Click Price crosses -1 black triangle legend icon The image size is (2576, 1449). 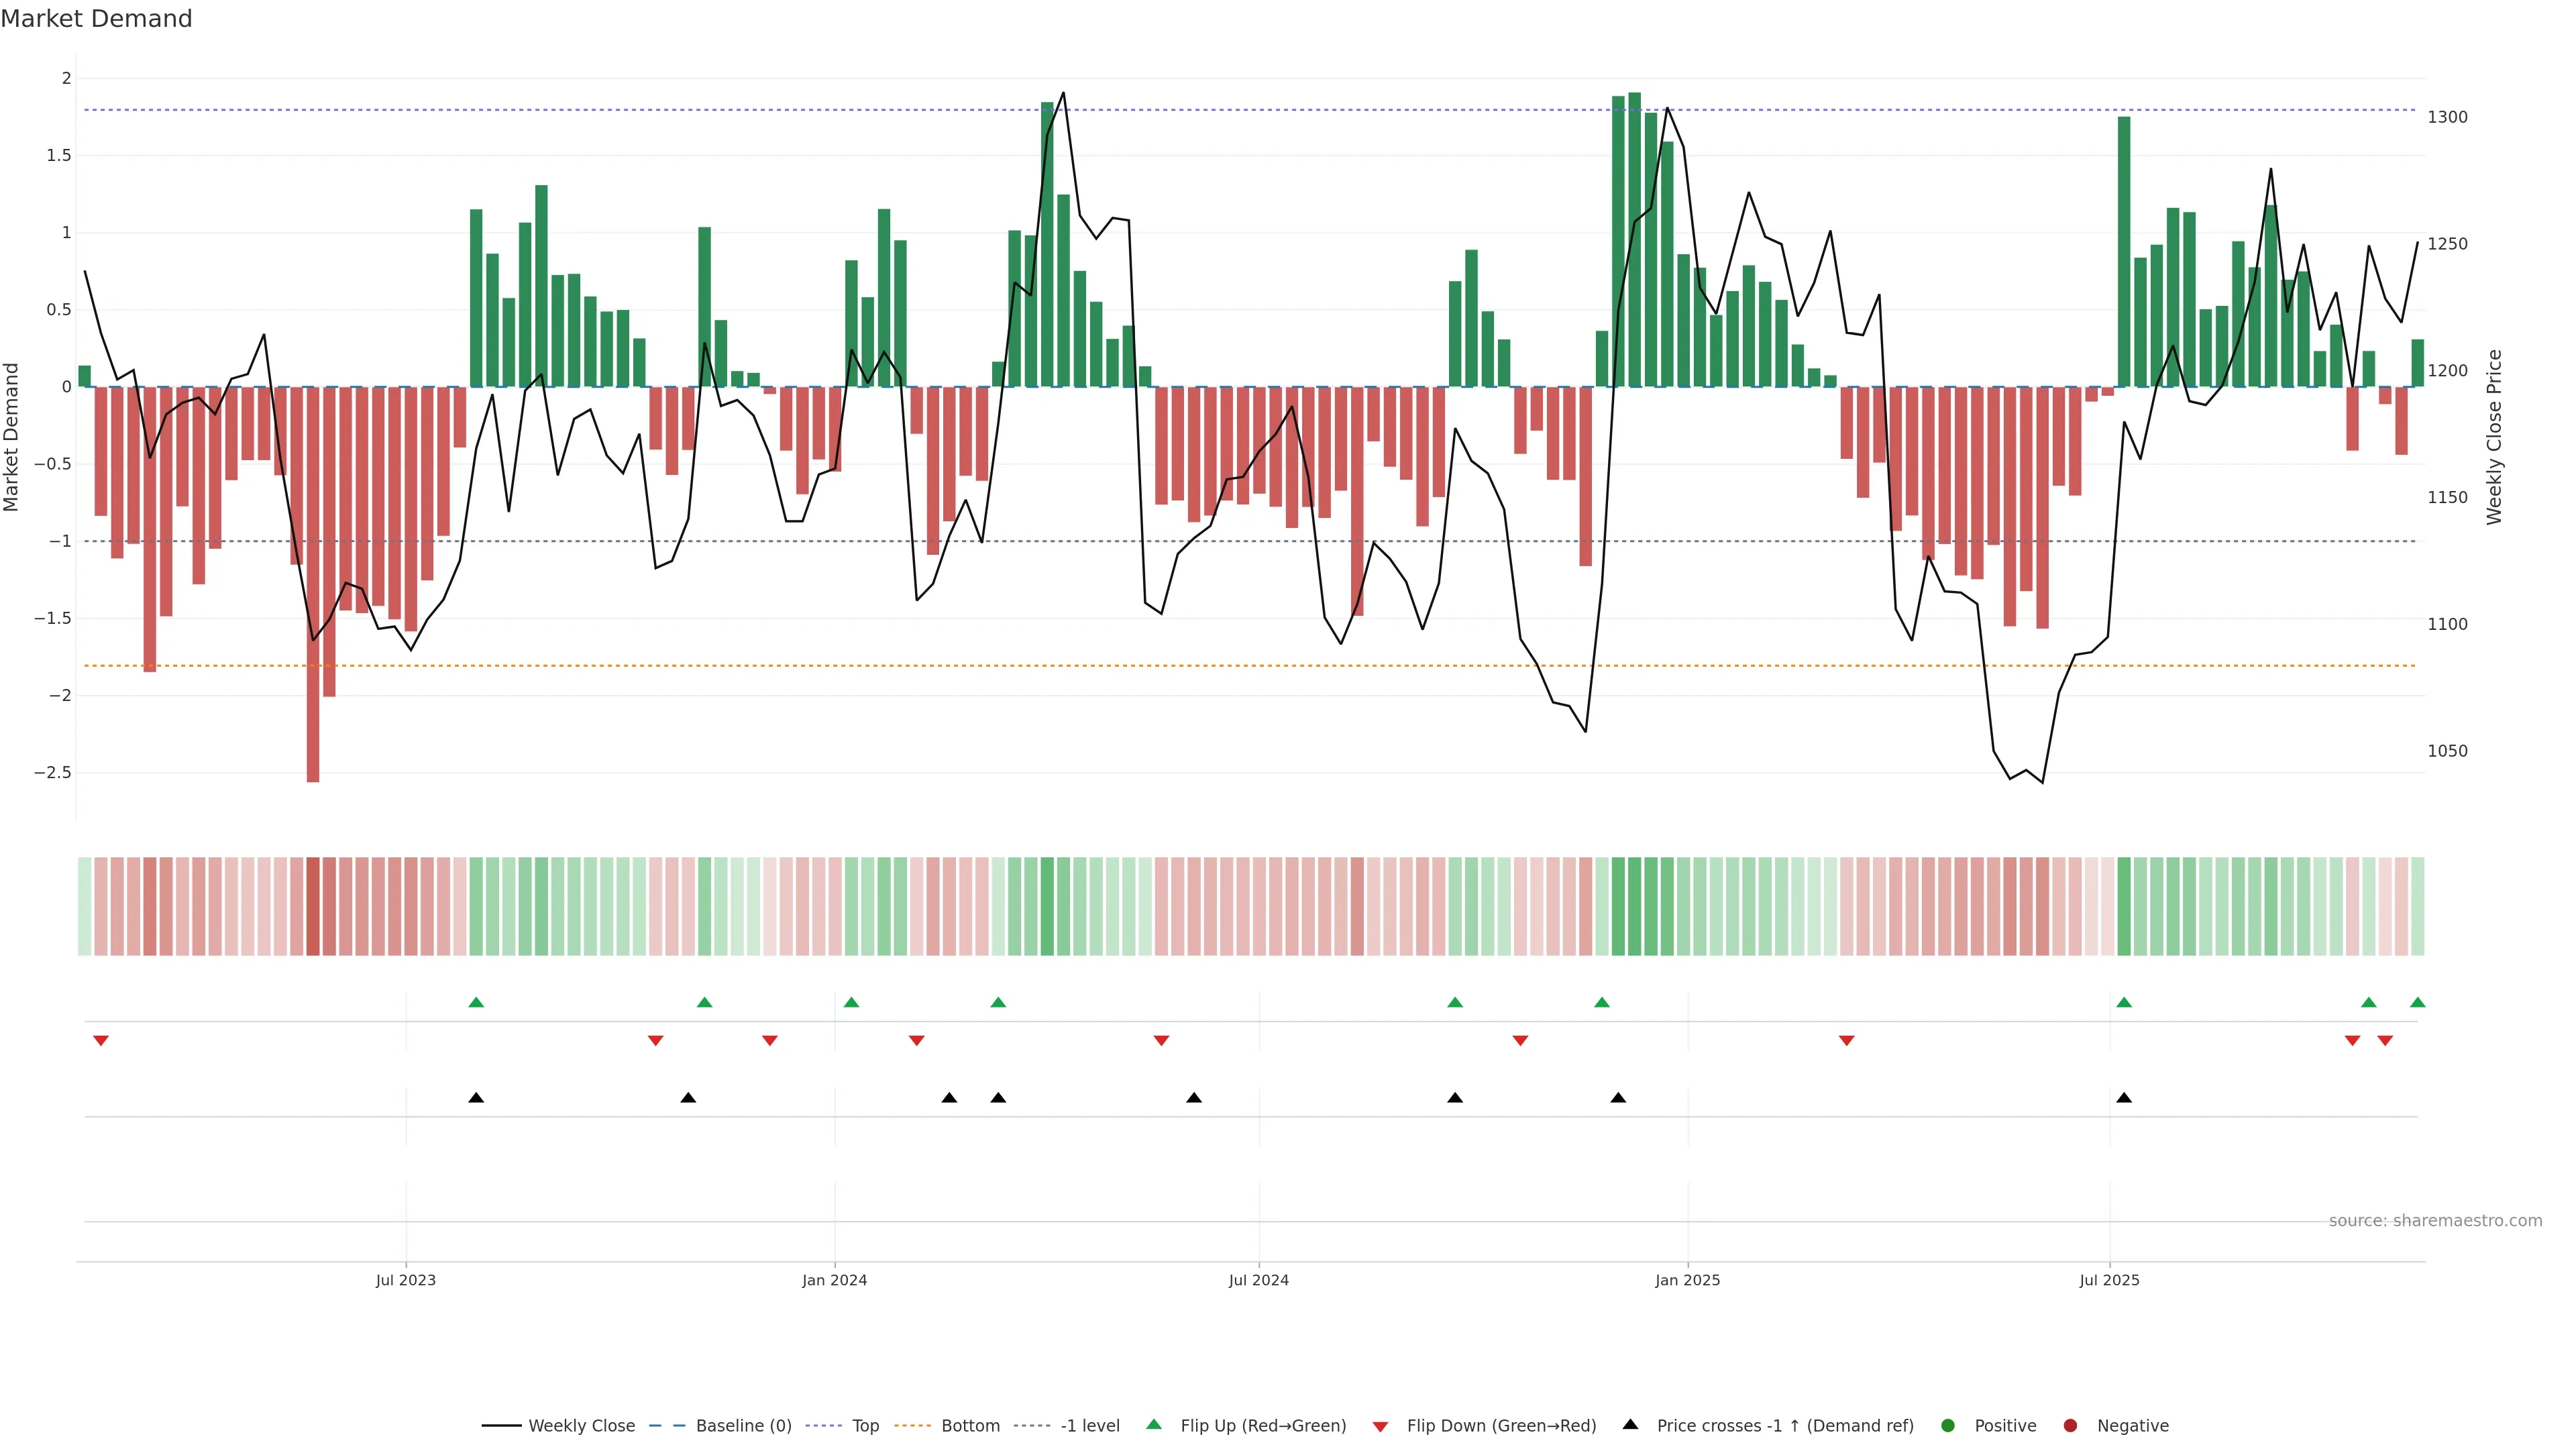[1630, 1425]
